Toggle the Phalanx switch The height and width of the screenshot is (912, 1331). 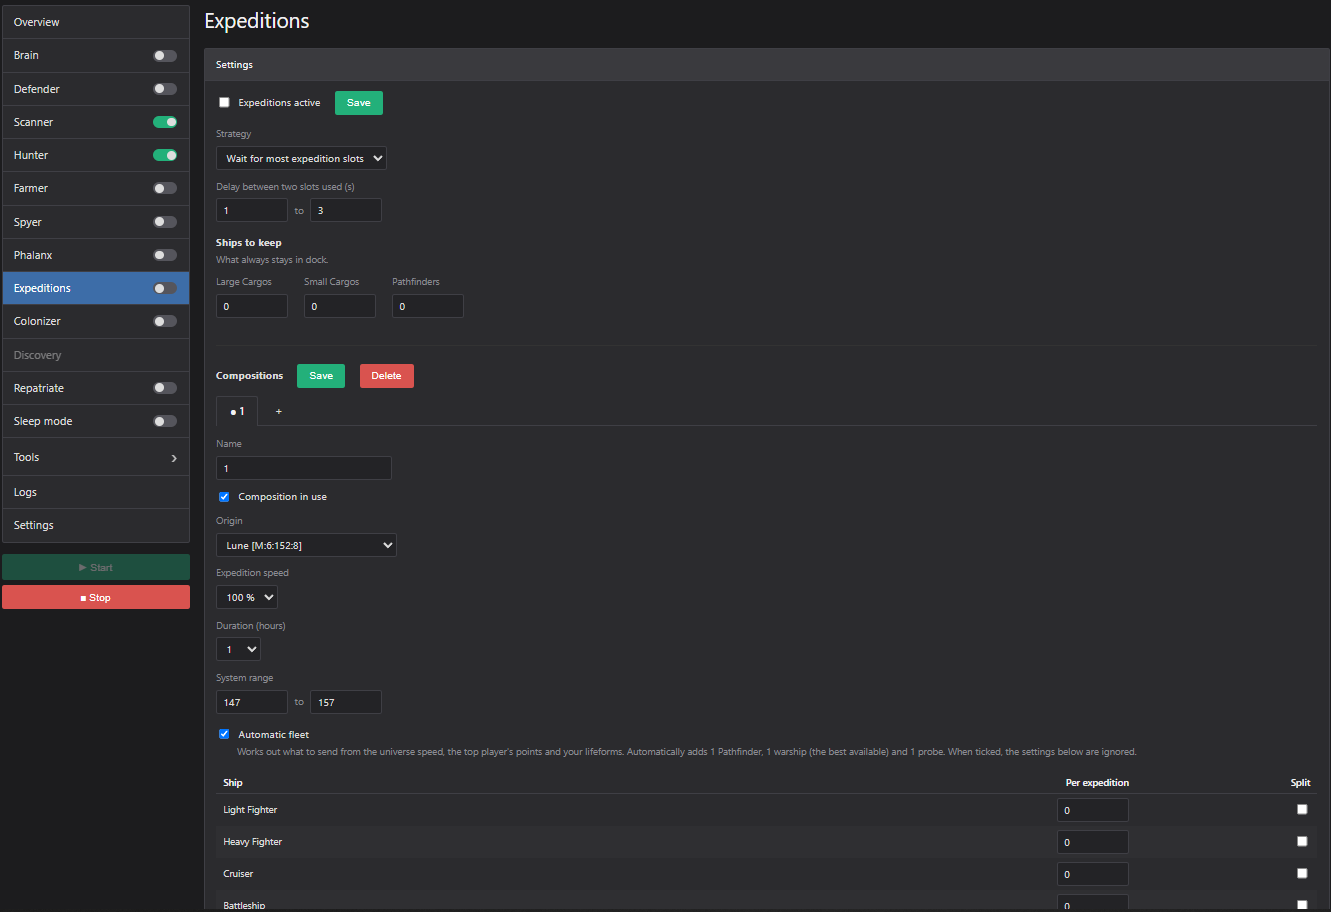coord(165,255)
